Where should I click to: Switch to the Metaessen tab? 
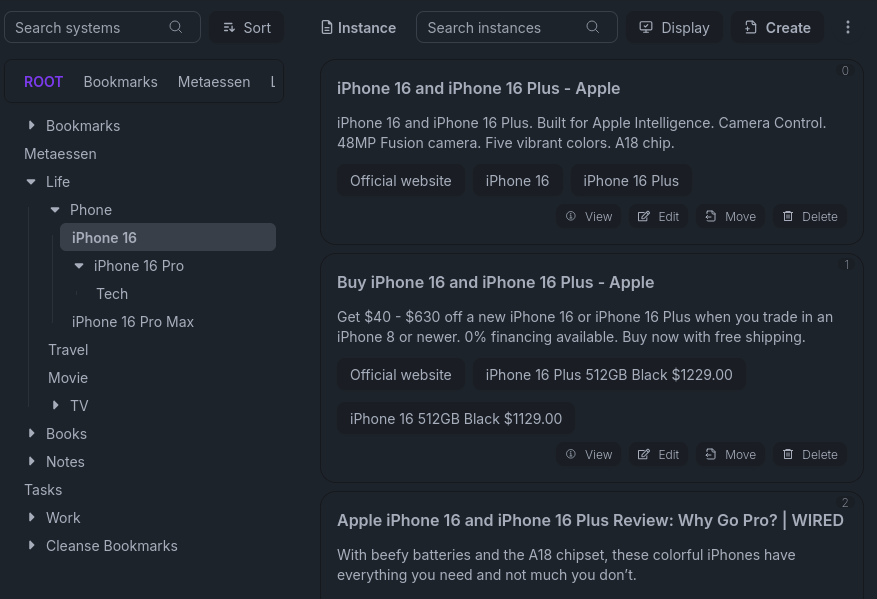click(214, 81)
